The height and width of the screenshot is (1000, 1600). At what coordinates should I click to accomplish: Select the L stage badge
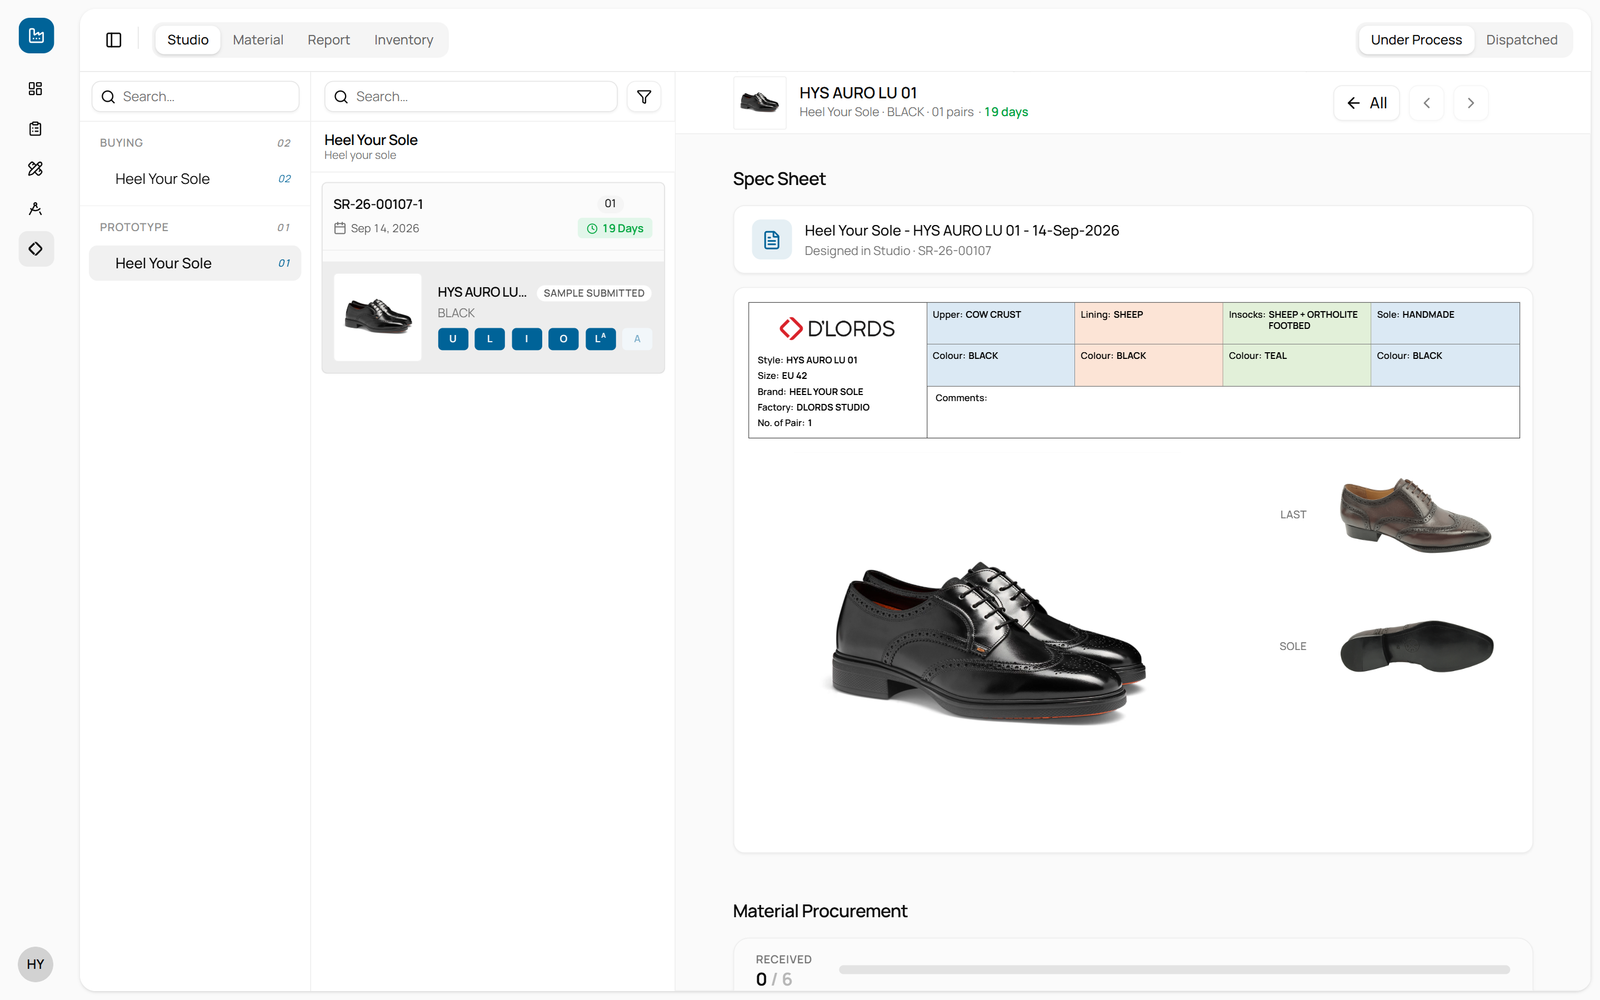pos(490,339)
